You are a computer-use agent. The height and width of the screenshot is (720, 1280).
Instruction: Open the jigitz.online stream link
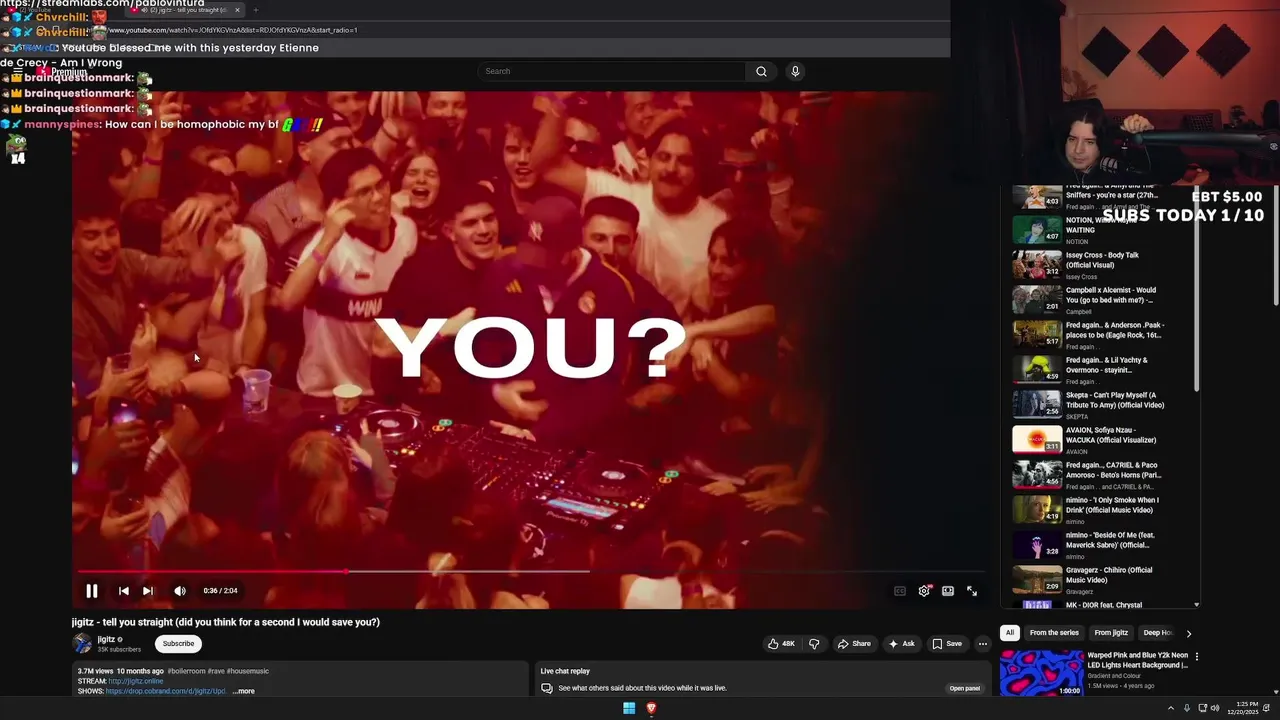136,681
